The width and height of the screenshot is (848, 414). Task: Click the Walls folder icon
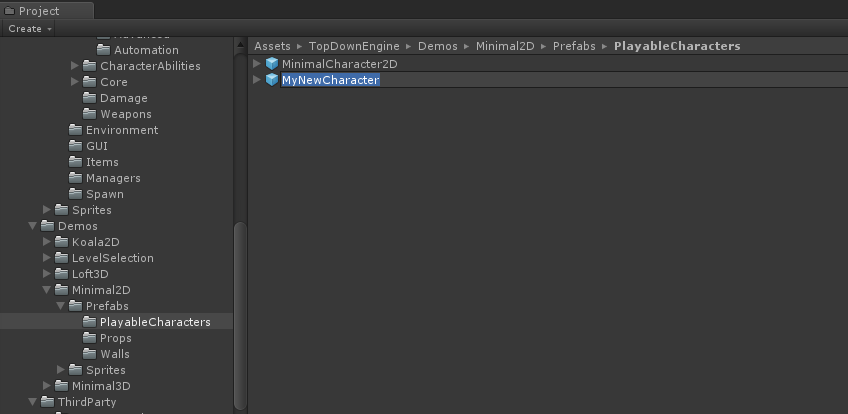(x=90, y=354)
